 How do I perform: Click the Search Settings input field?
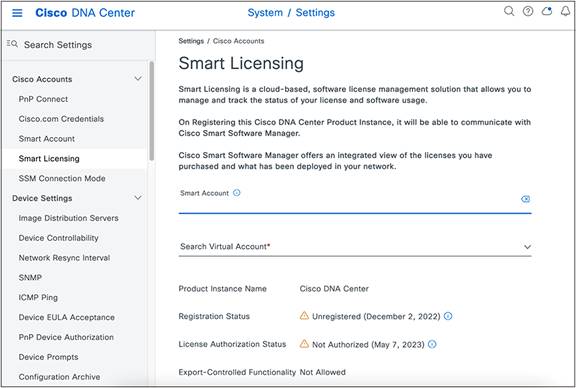[x=58, y=45]
